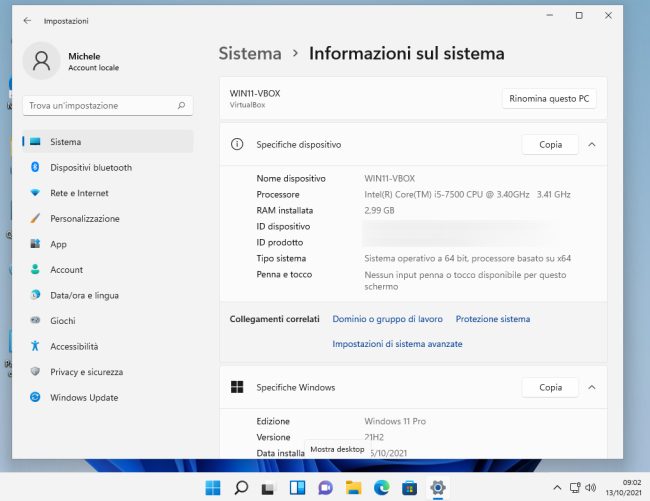Image resolution: width=650 pixels, height=501 pixels.
Task: Open Windows Update settings
Action: pyautogui.click(x=108, y=397)
